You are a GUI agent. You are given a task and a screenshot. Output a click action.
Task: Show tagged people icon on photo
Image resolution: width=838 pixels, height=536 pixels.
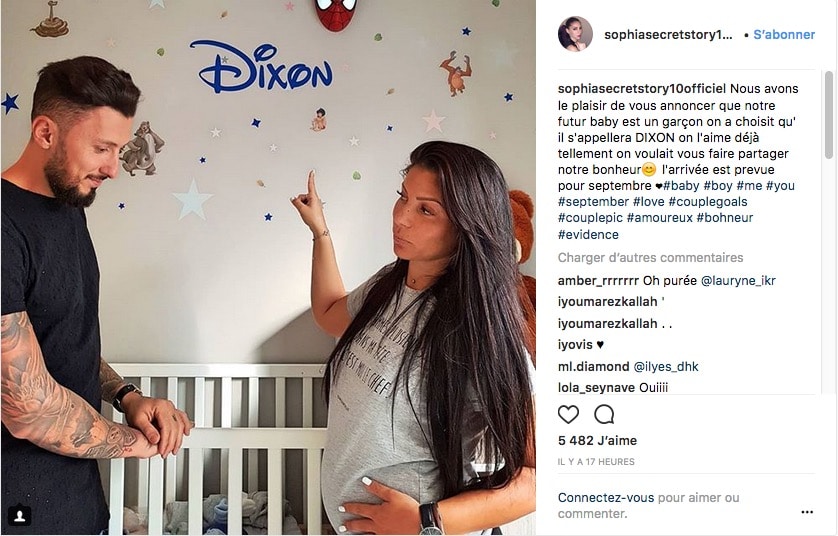(x=20, y=515)
